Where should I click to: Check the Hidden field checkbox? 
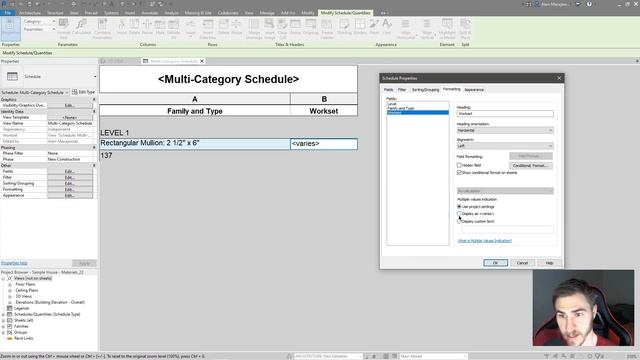click(459, 165)
